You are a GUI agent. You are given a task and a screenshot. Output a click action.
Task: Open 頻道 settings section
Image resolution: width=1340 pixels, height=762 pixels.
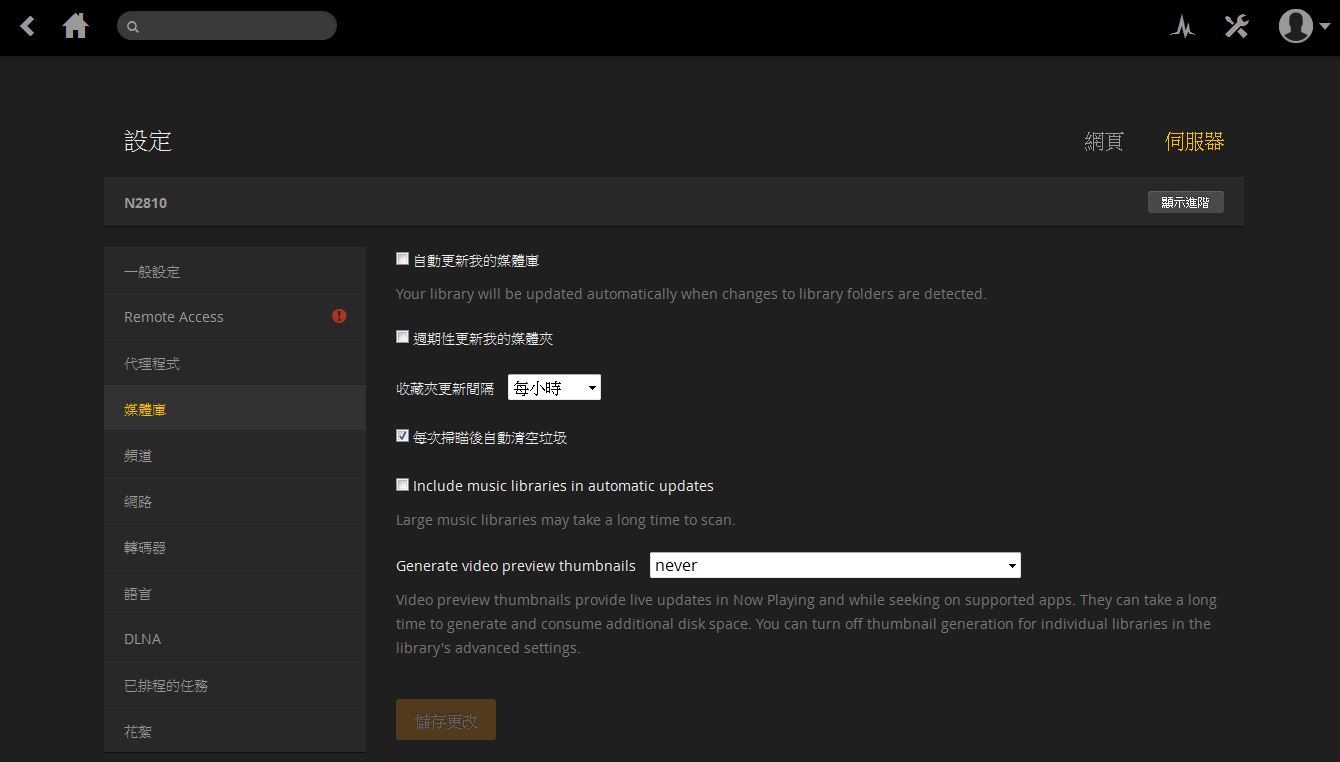point(235,455)
